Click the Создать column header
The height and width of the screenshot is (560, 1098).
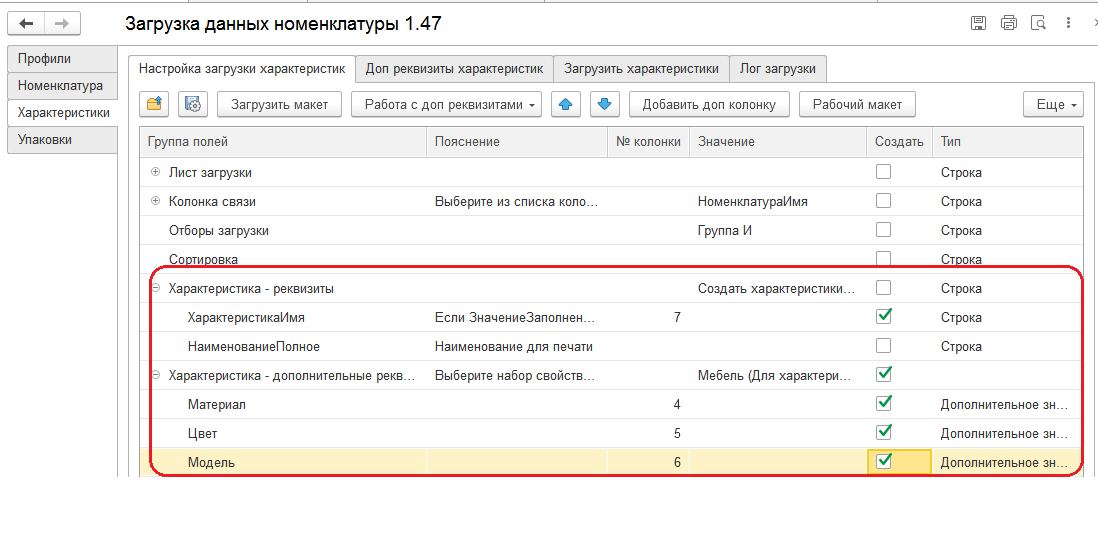(x=900, y=141)
